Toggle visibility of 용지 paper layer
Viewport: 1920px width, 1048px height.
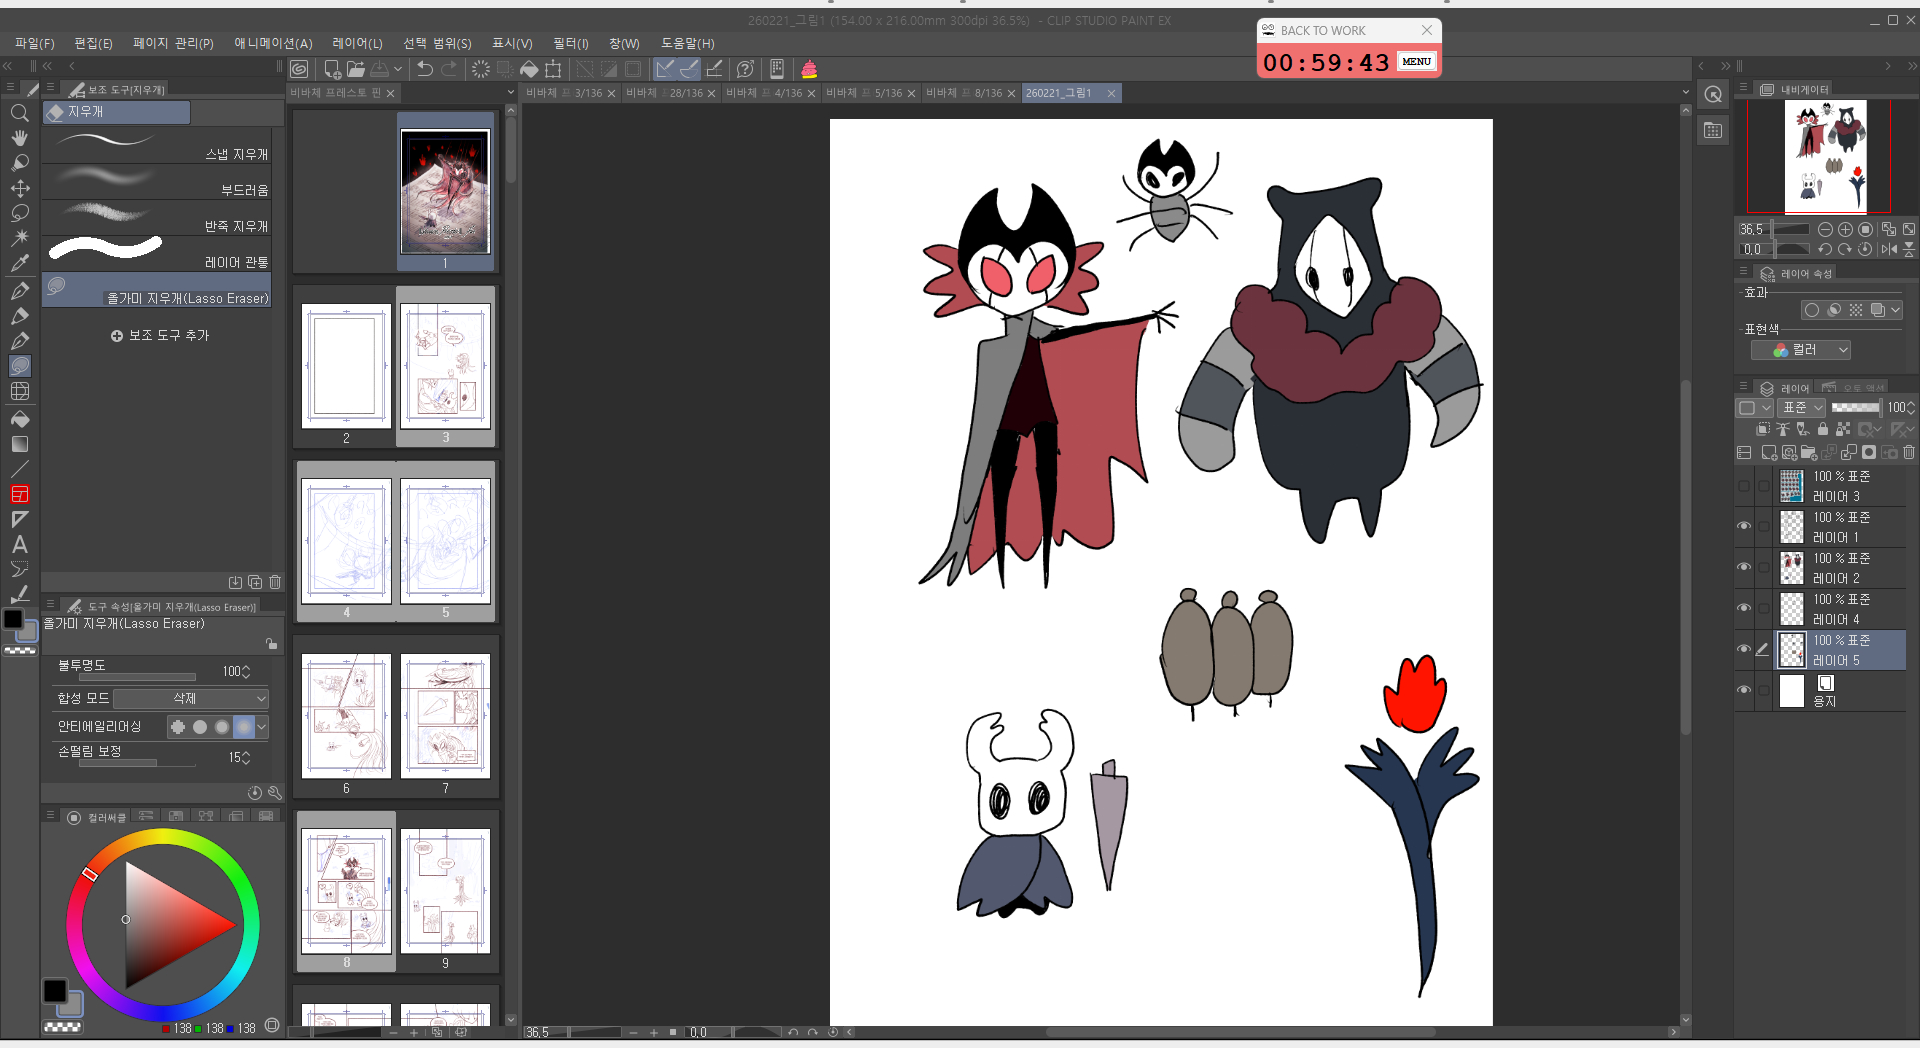coord(1744,690)
